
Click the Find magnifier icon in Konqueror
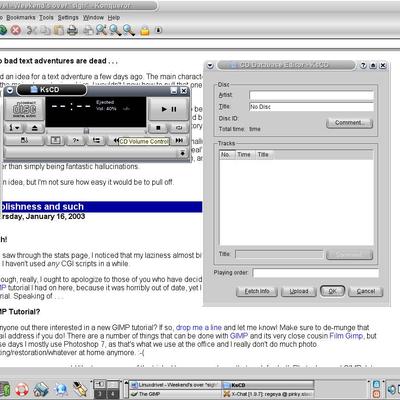101,30
